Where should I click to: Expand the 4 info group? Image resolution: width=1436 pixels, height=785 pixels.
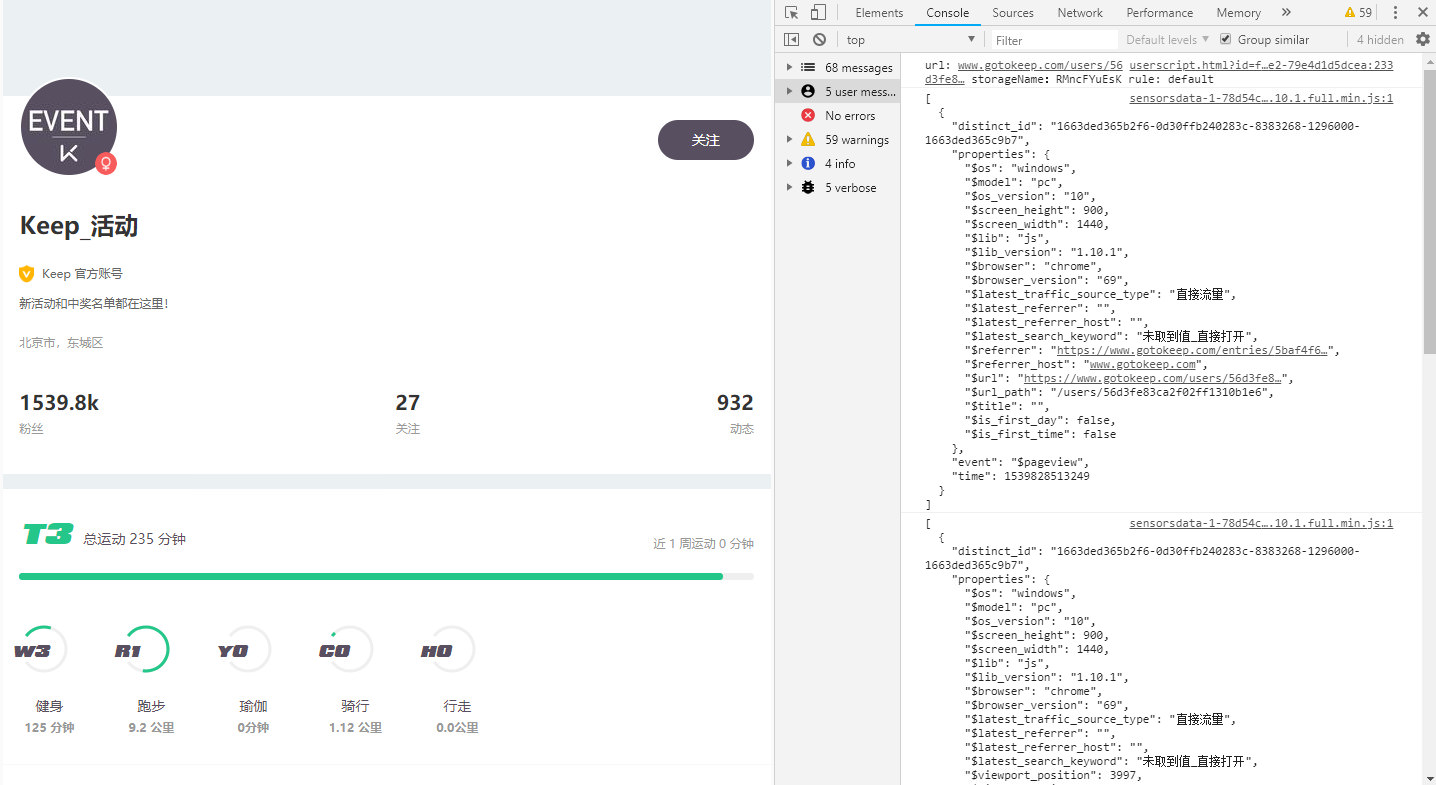[789, 163]
